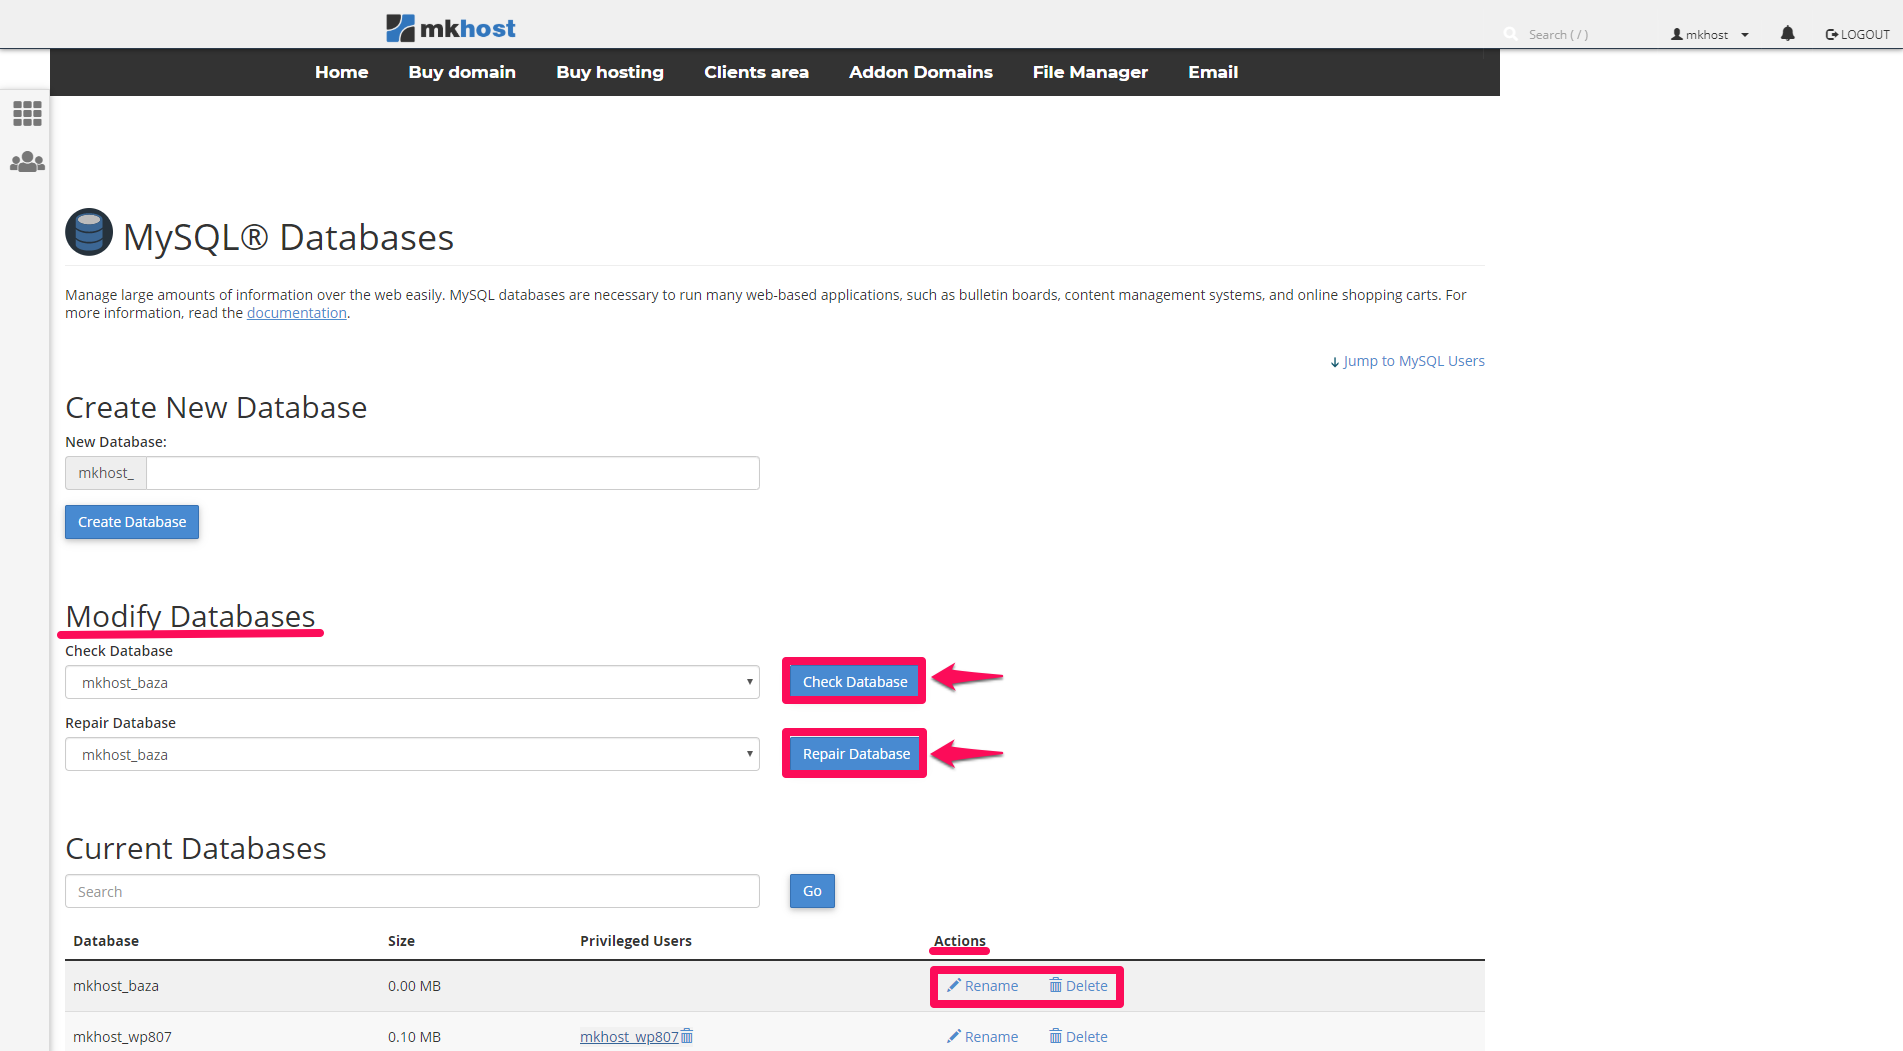Open the apps grid sidebar icon
Viewport: 1903px width, 1051px height.
click(x=27, y=113)
